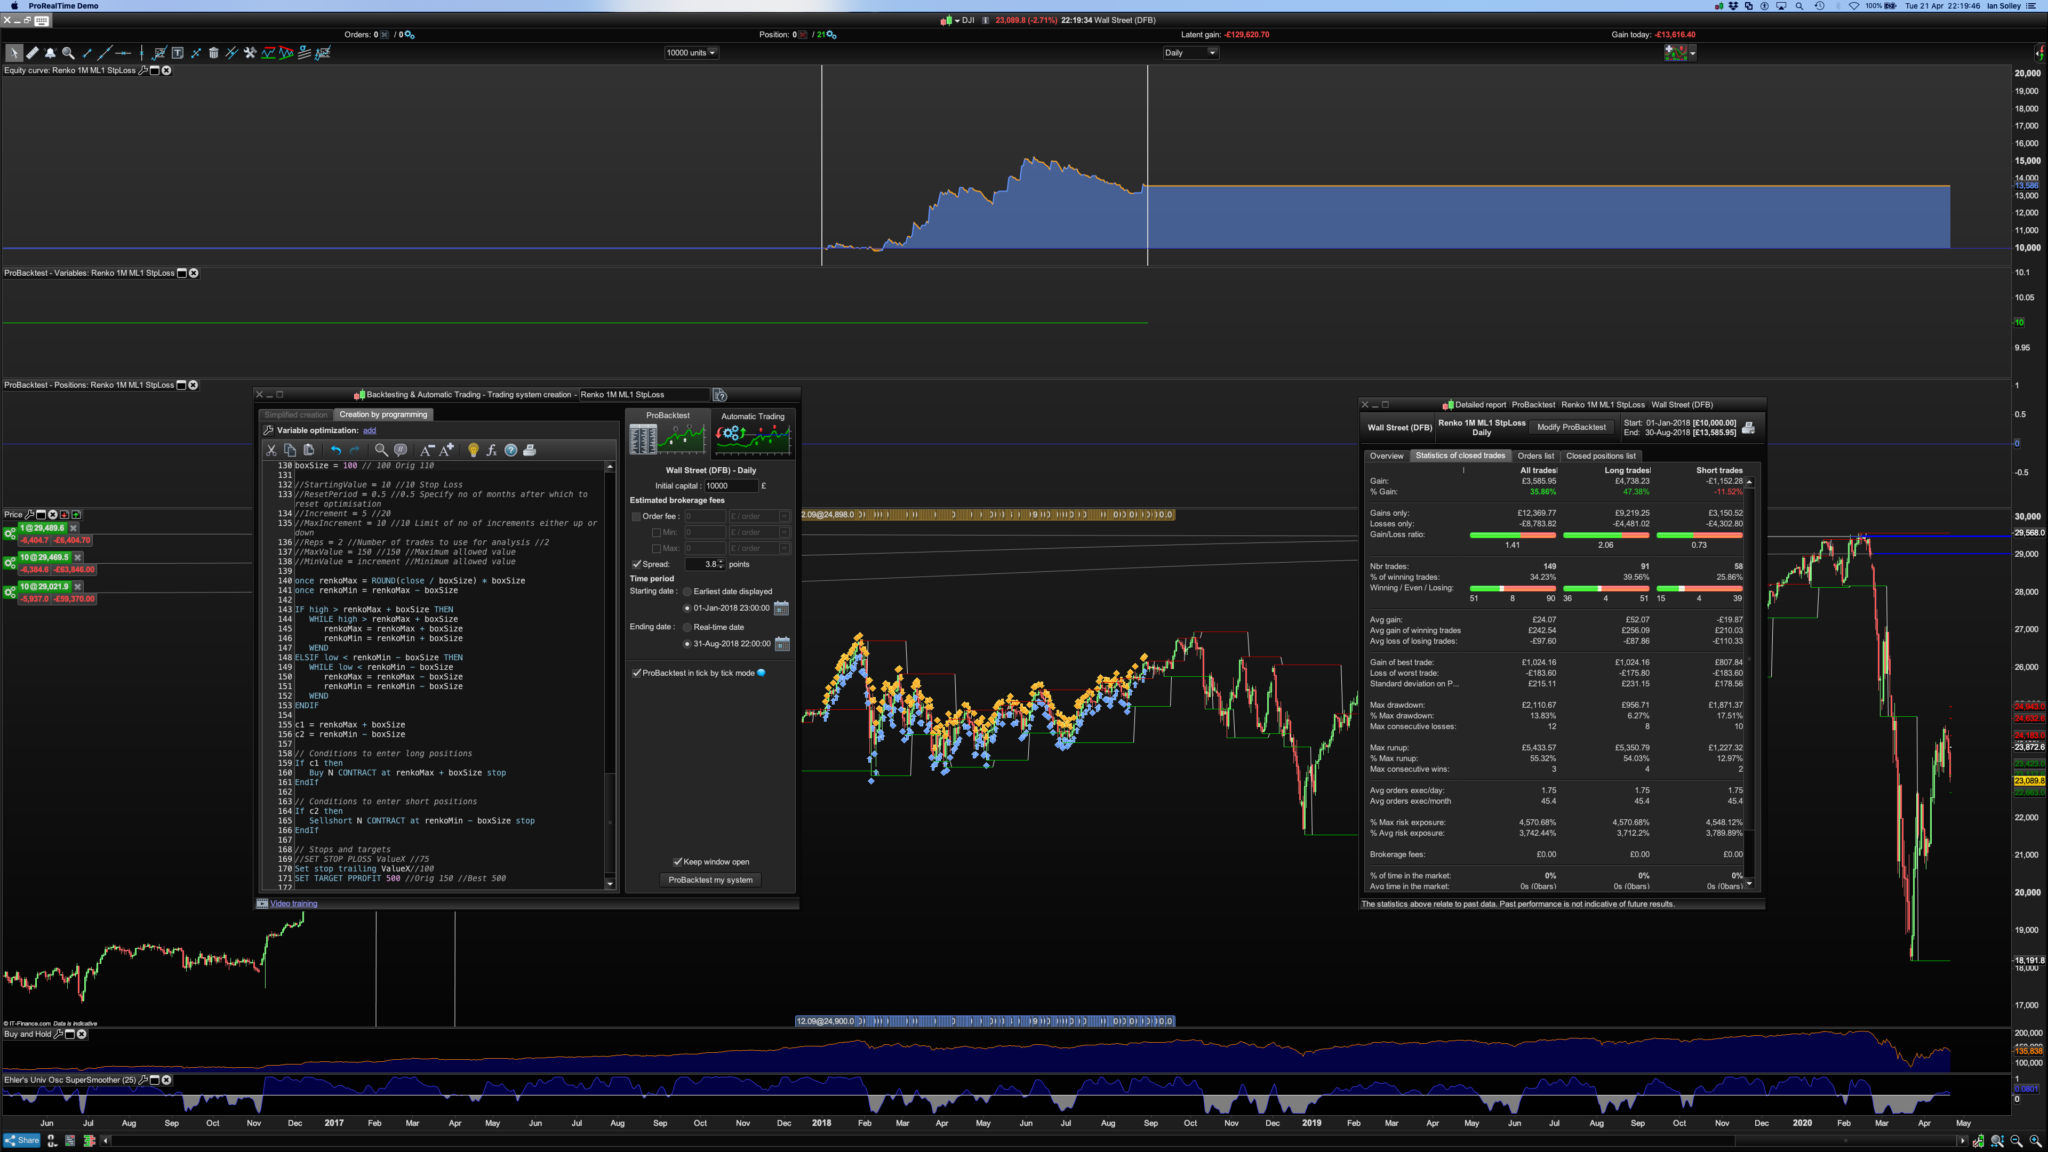Click the print icon in code editor
Image resolution: width=2048 pixels, height=1152 pixels.
point(530,450)
